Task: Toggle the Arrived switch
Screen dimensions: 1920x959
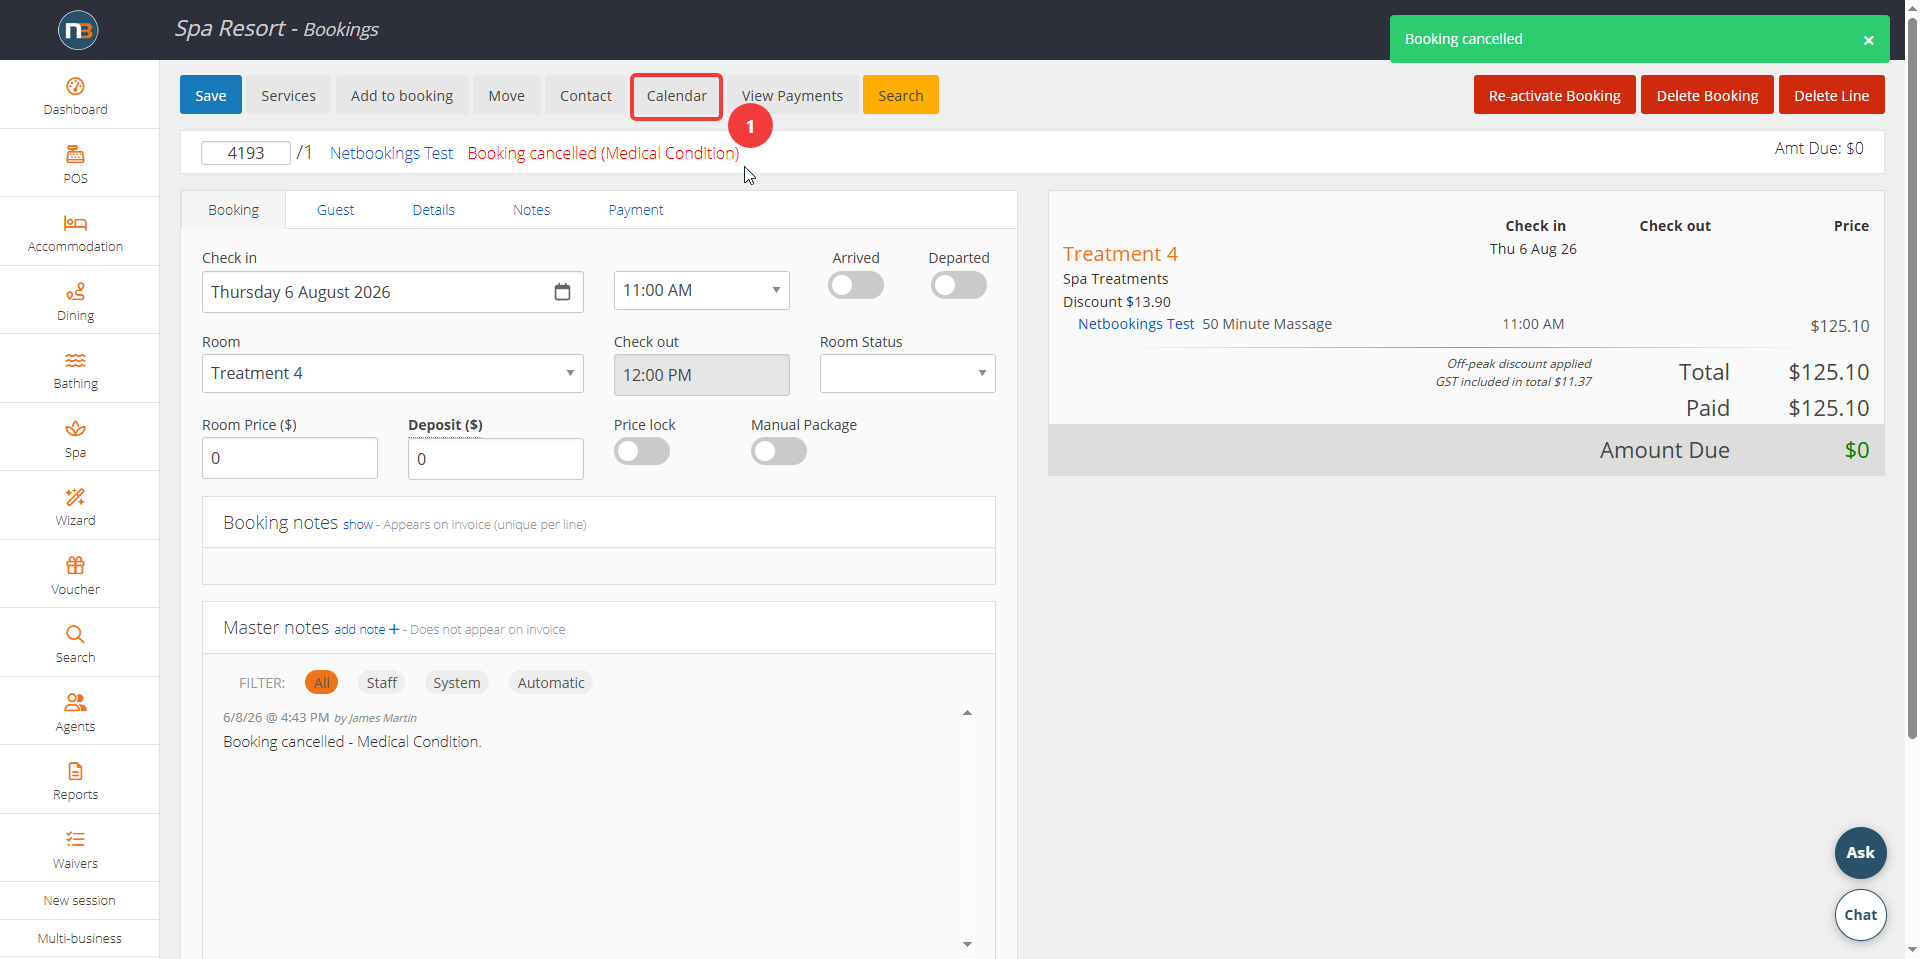Action: [x=856, y=285]
